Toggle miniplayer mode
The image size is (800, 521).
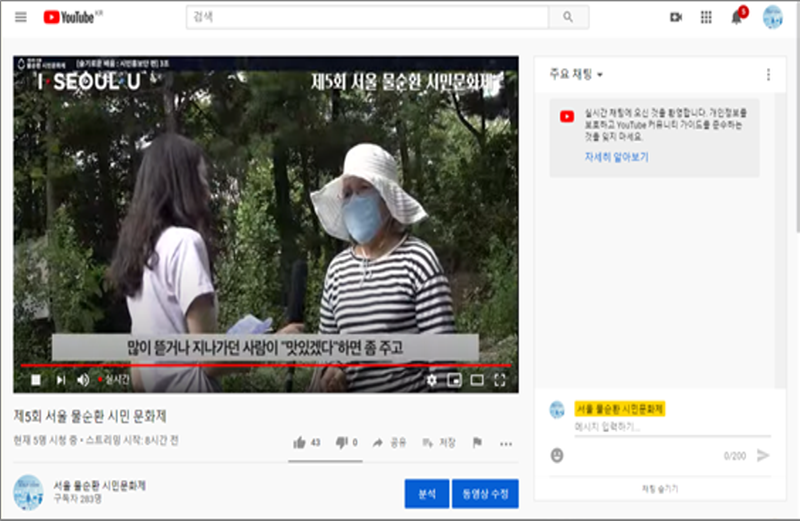(454, 380)
